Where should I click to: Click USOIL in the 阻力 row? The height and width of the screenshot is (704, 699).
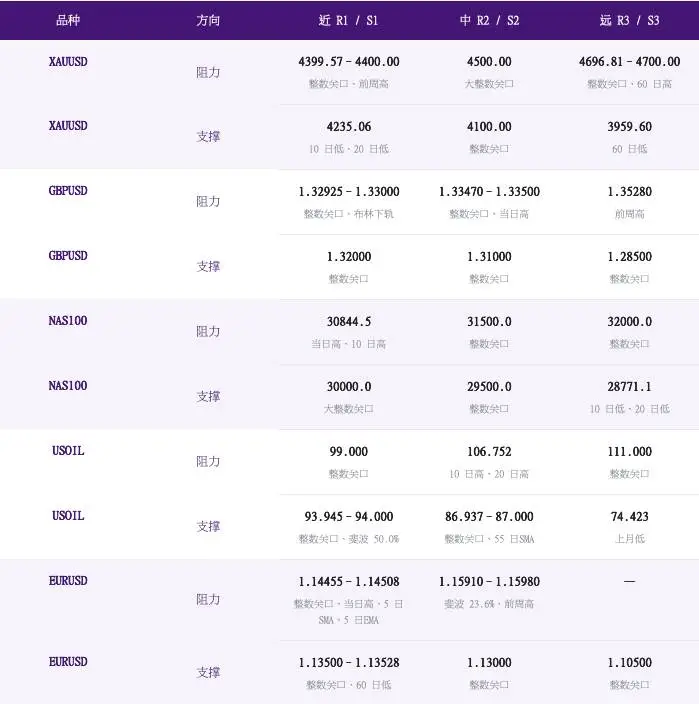[x=68, y=451]
